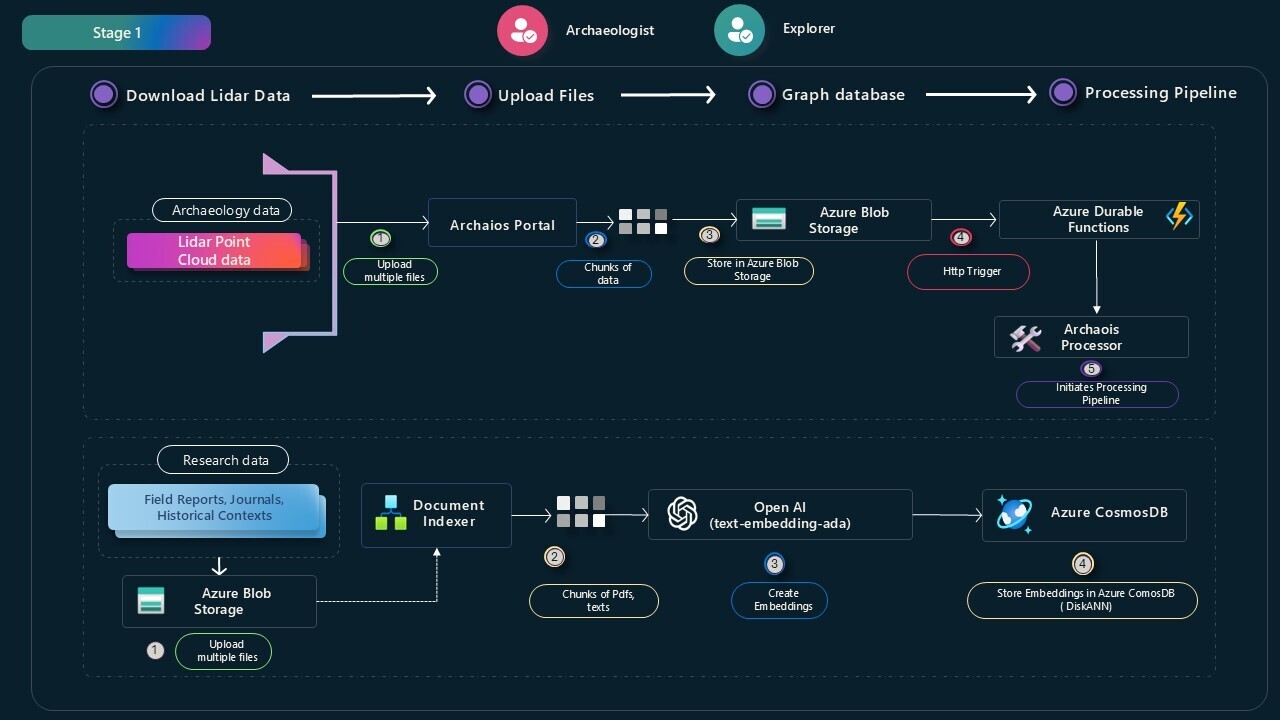
Task: Select the purple circle beside Graph database
Action: (x=762, y=94)
